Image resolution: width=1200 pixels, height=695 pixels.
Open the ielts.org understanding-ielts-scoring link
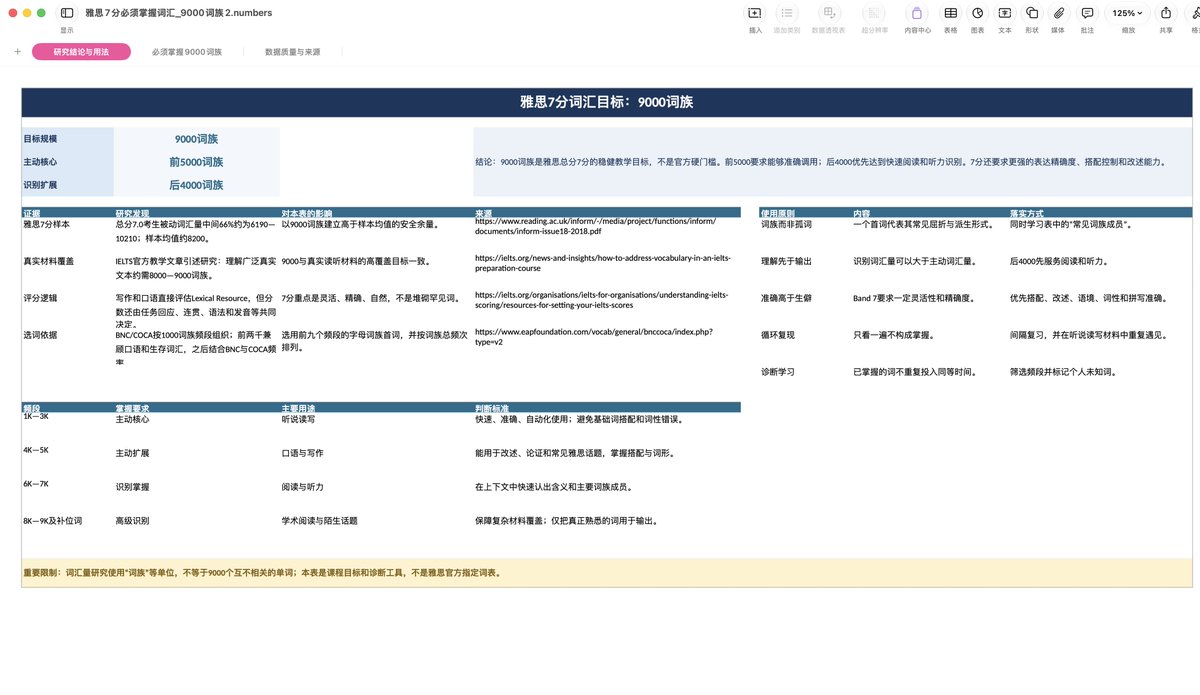pyautogui.click(x=602, y=300)
